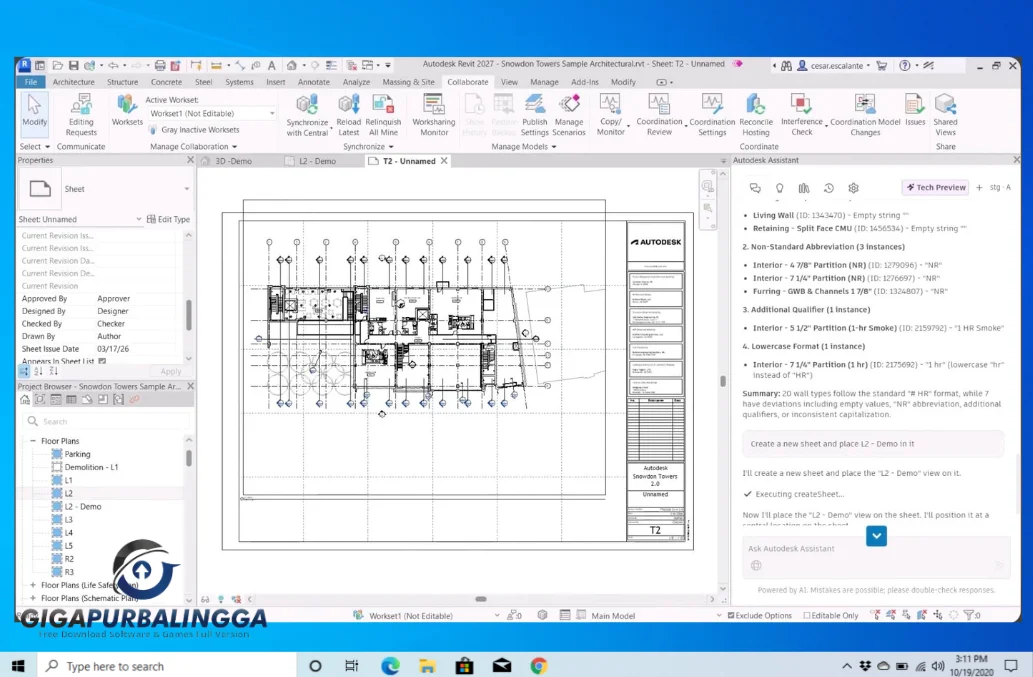The height and width of the screenshot is (677, 1033).
Task: Open the Select dropdown
Action: click(34, 147)
